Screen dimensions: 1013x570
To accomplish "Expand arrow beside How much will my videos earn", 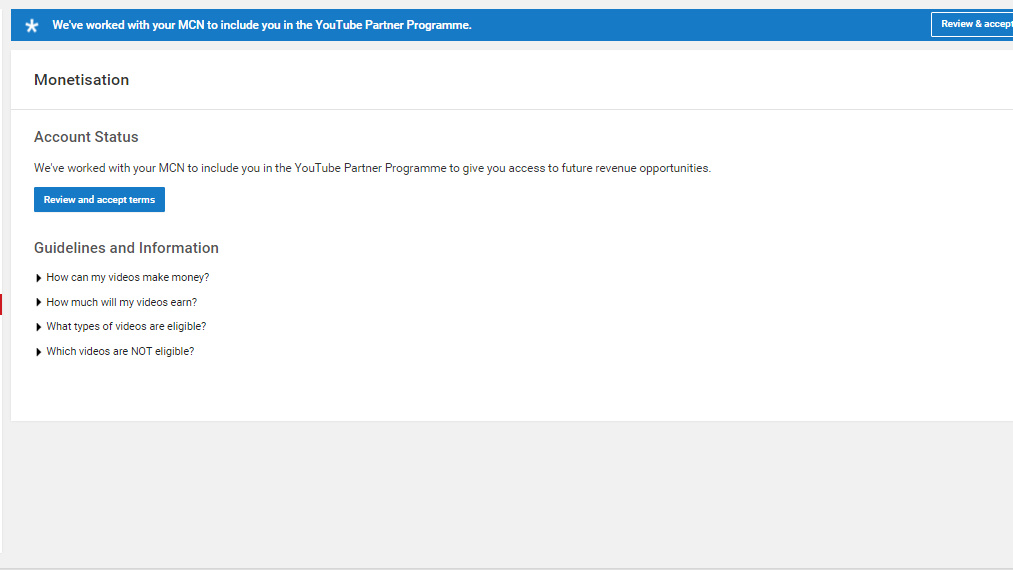I will pos(39,302).
